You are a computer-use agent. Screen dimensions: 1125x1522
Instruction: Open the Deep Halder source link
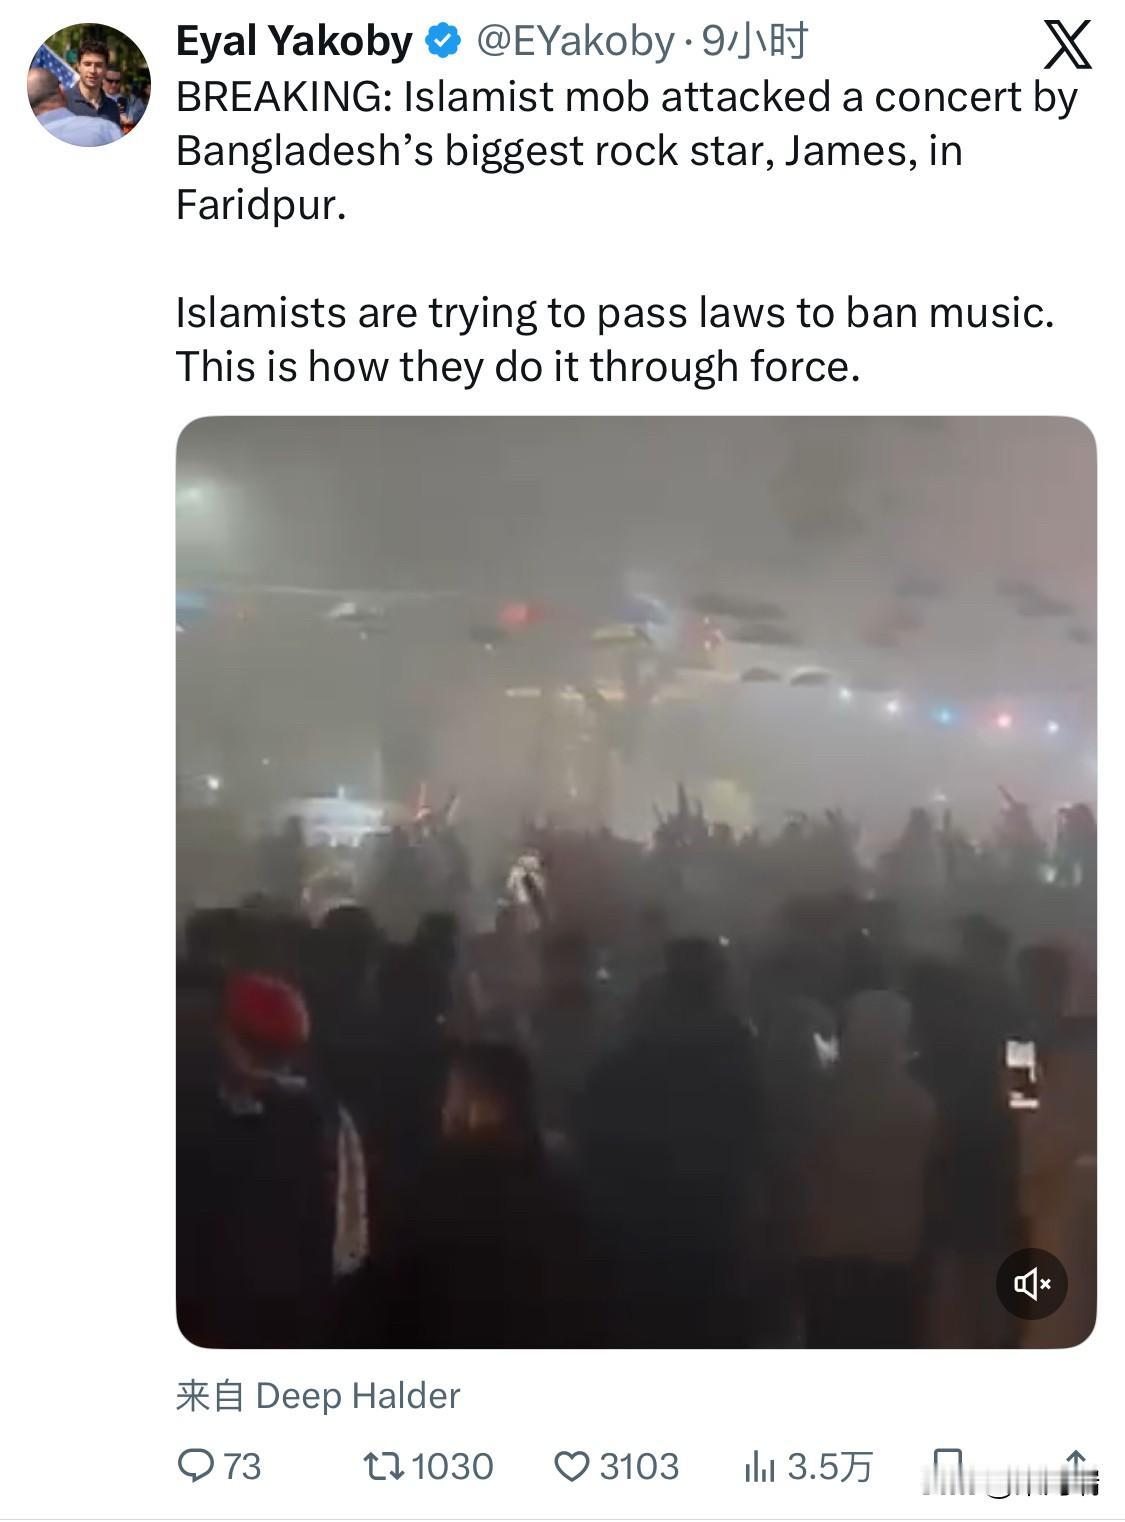358,1395
